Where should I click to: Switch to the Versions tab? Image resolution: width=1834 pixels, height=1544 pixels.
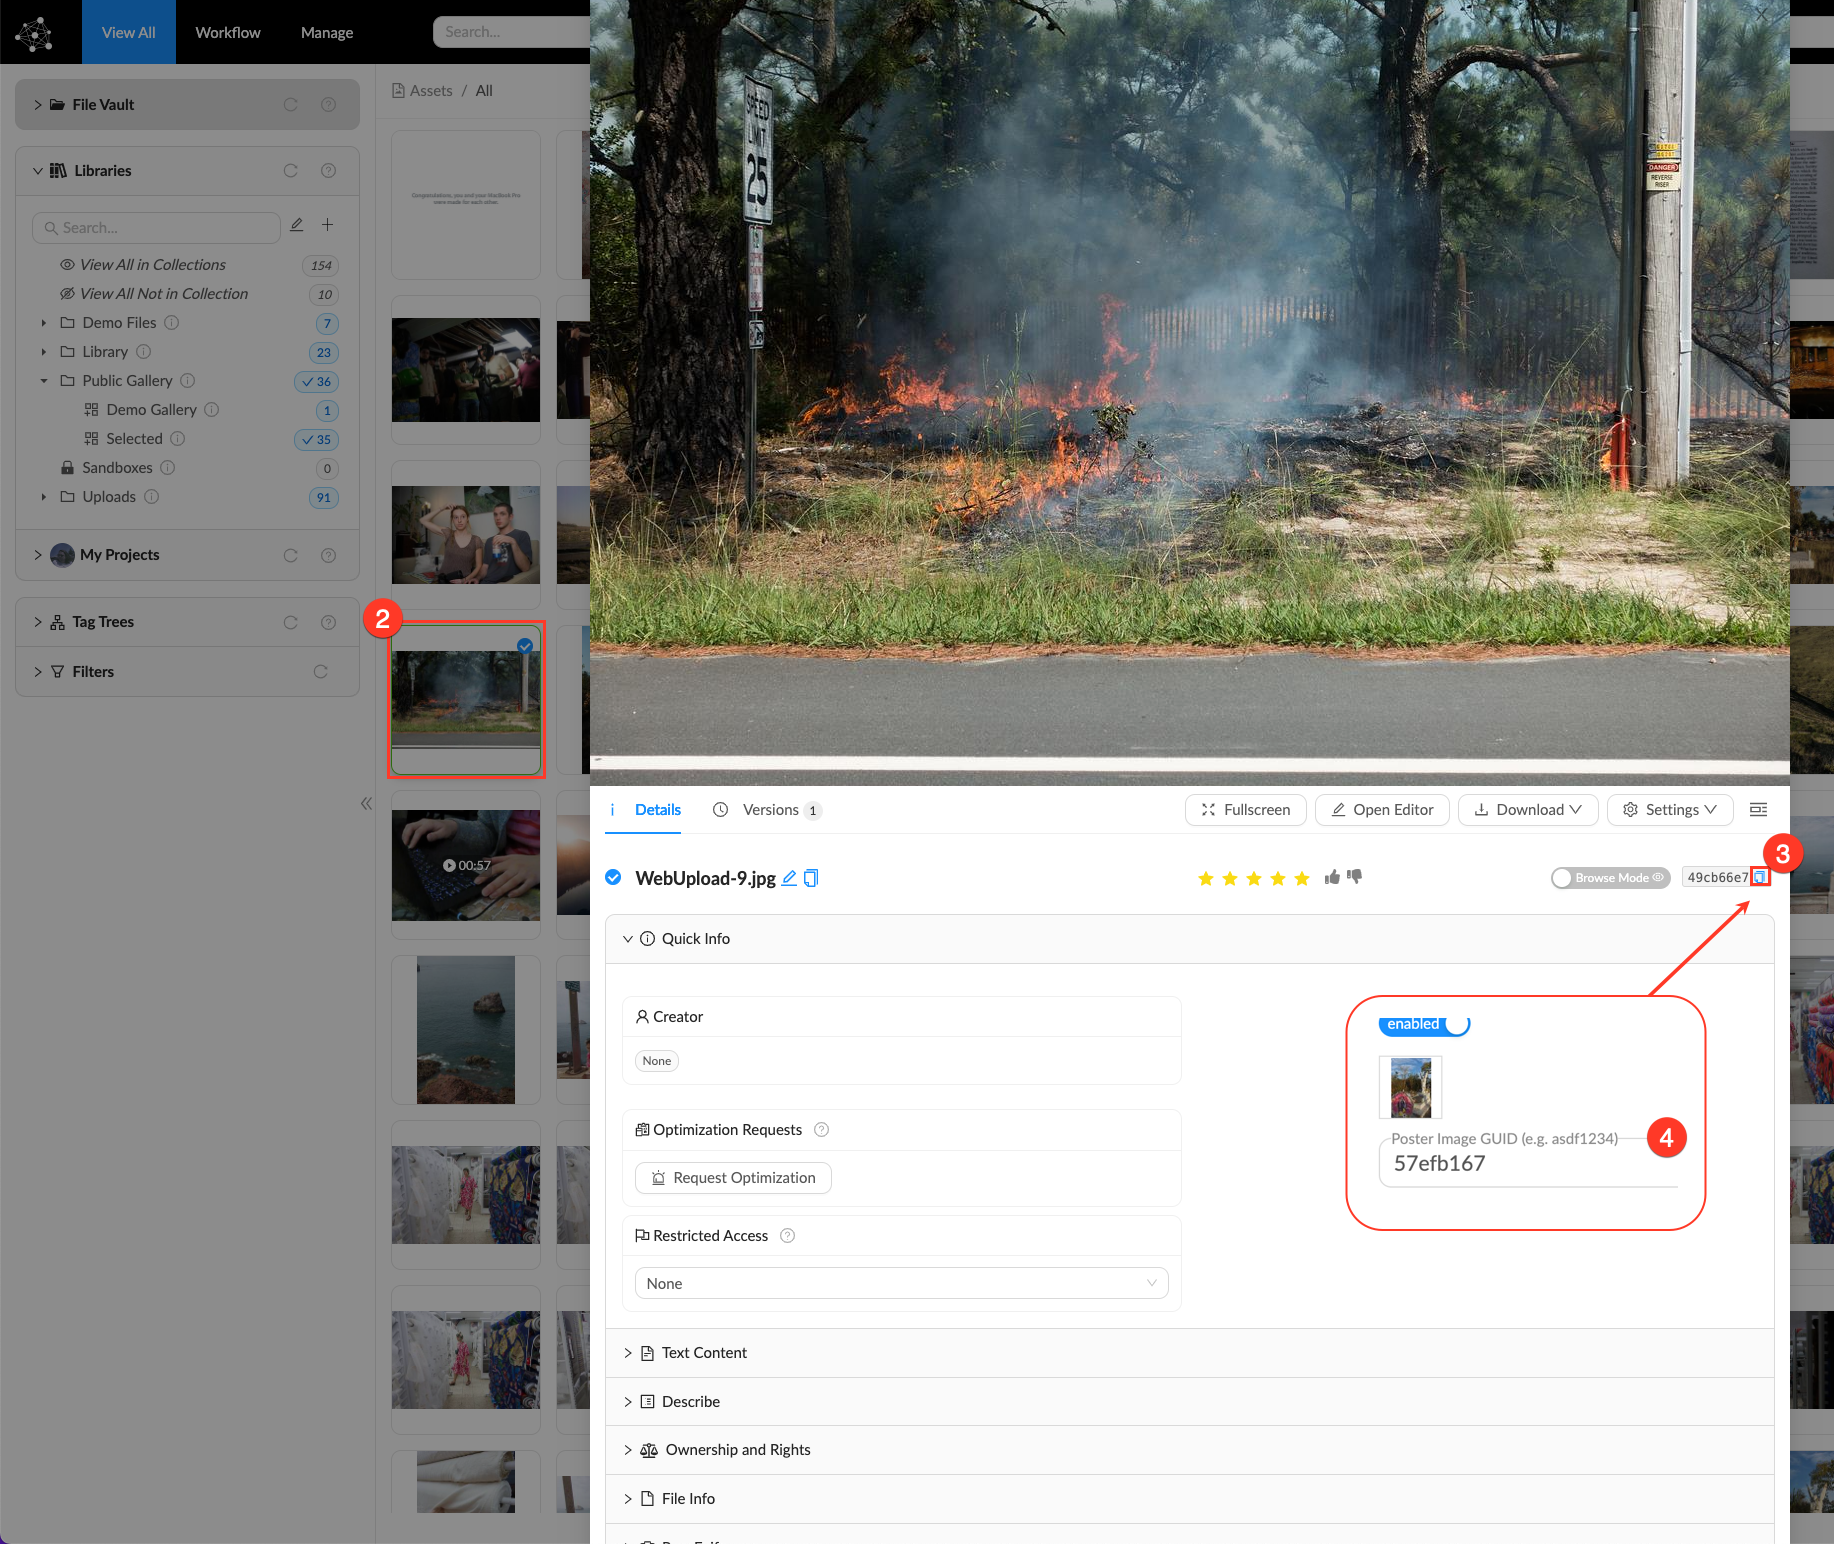click(770, 810)
